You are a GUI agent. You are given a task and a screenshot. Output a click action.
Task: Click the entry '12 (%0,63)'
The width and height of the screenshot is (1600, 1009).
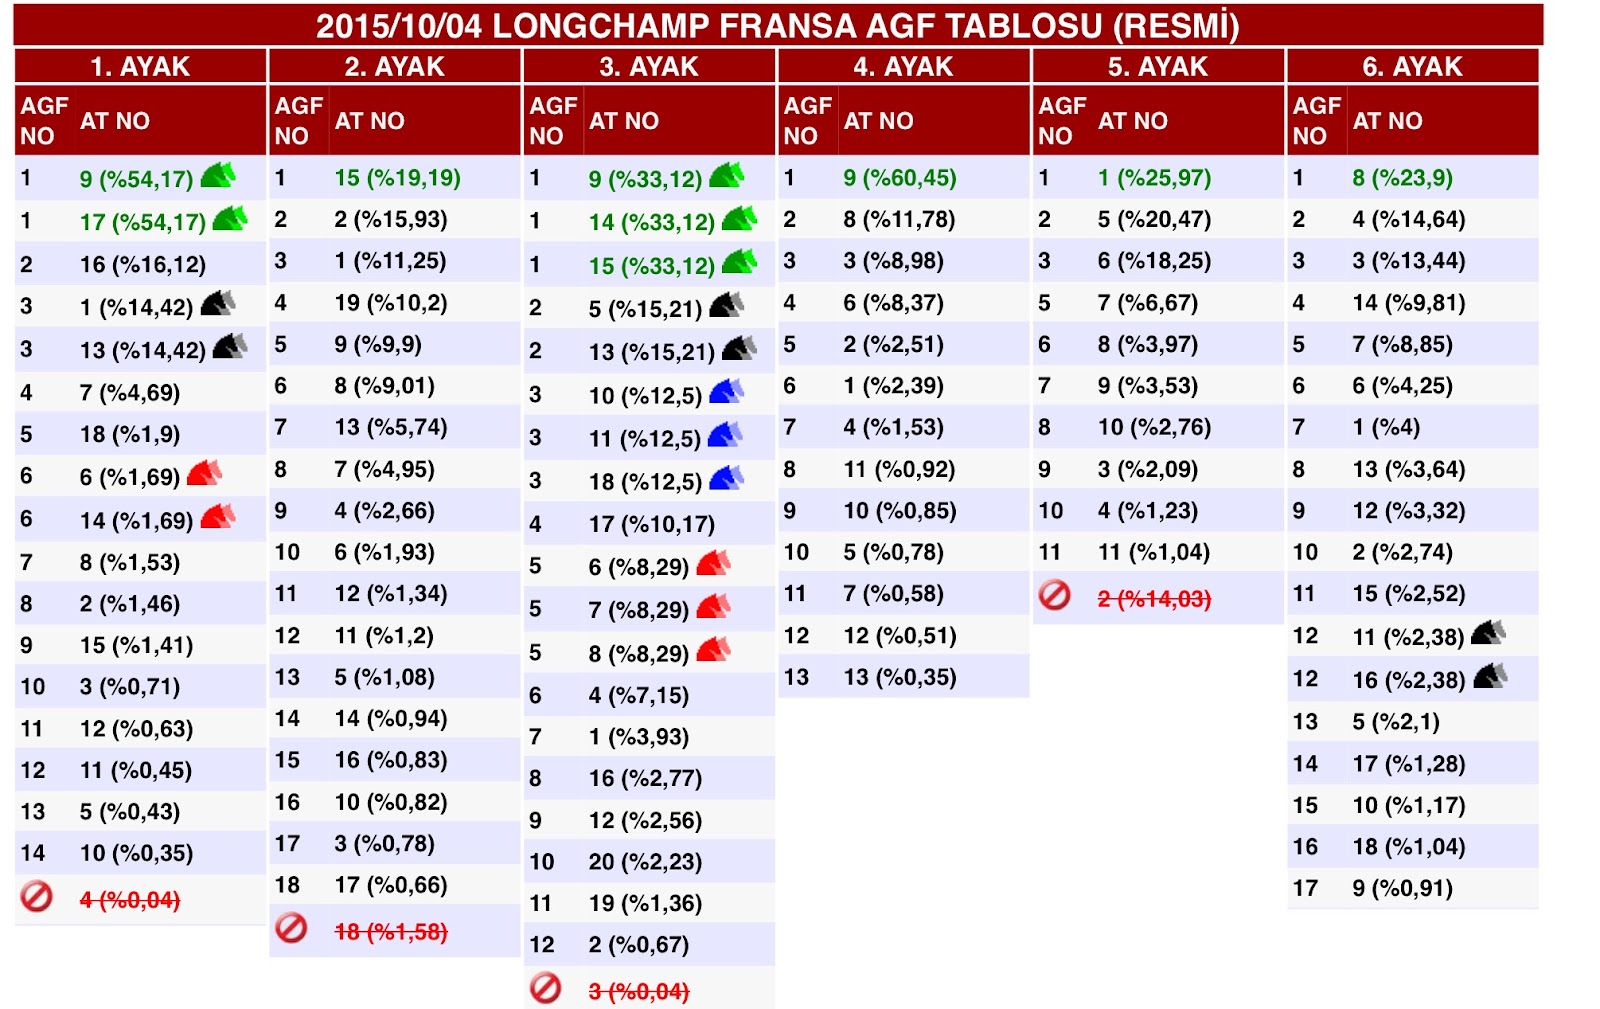(x=137, y=729)
